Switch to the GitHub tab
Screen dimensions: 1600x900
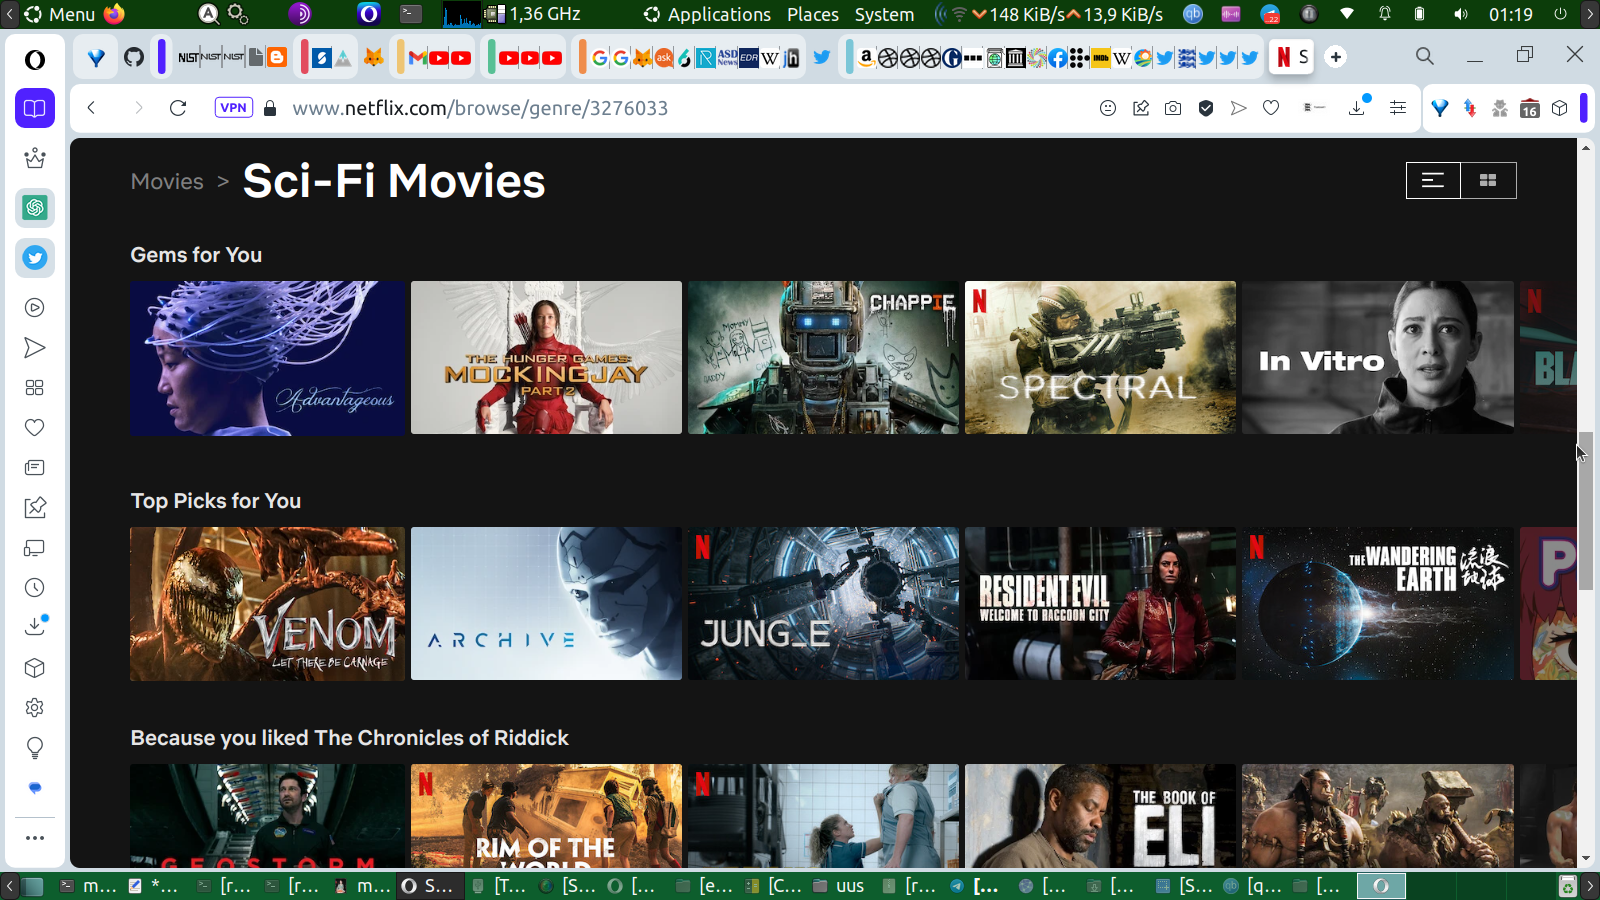tap(134, 57)
